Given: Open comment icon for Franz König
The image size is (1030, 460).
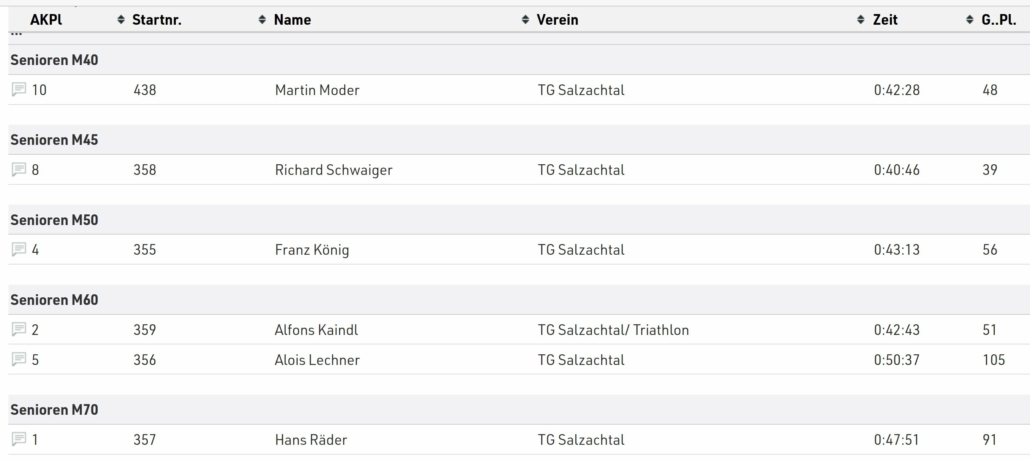Looking at the screenshot, I should click(x=19, y=250).
